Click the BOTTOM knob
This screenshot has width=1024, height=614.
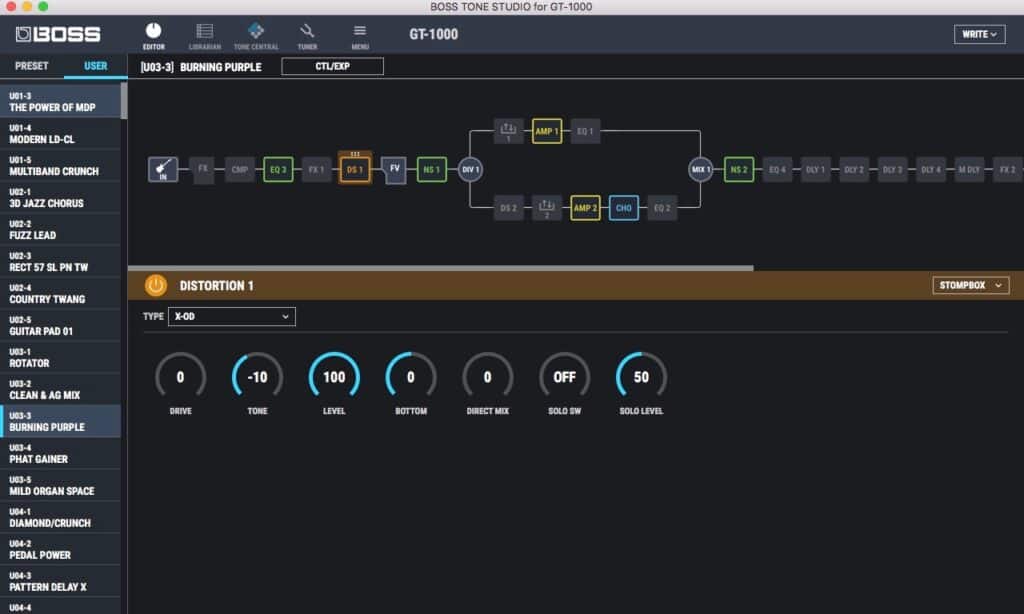411,377
